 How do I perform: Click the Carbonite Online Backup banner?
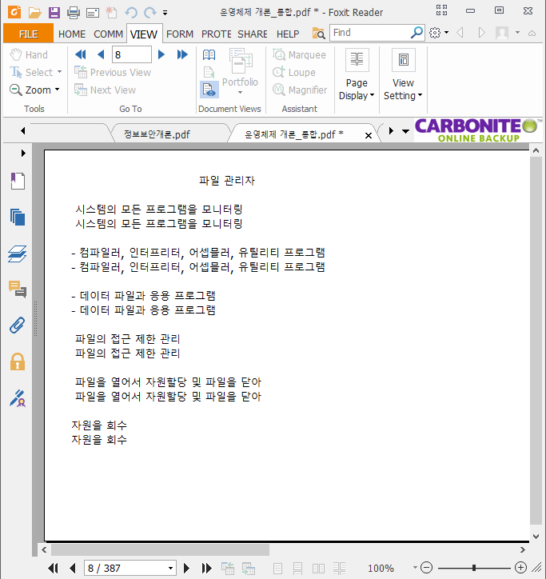478,130
